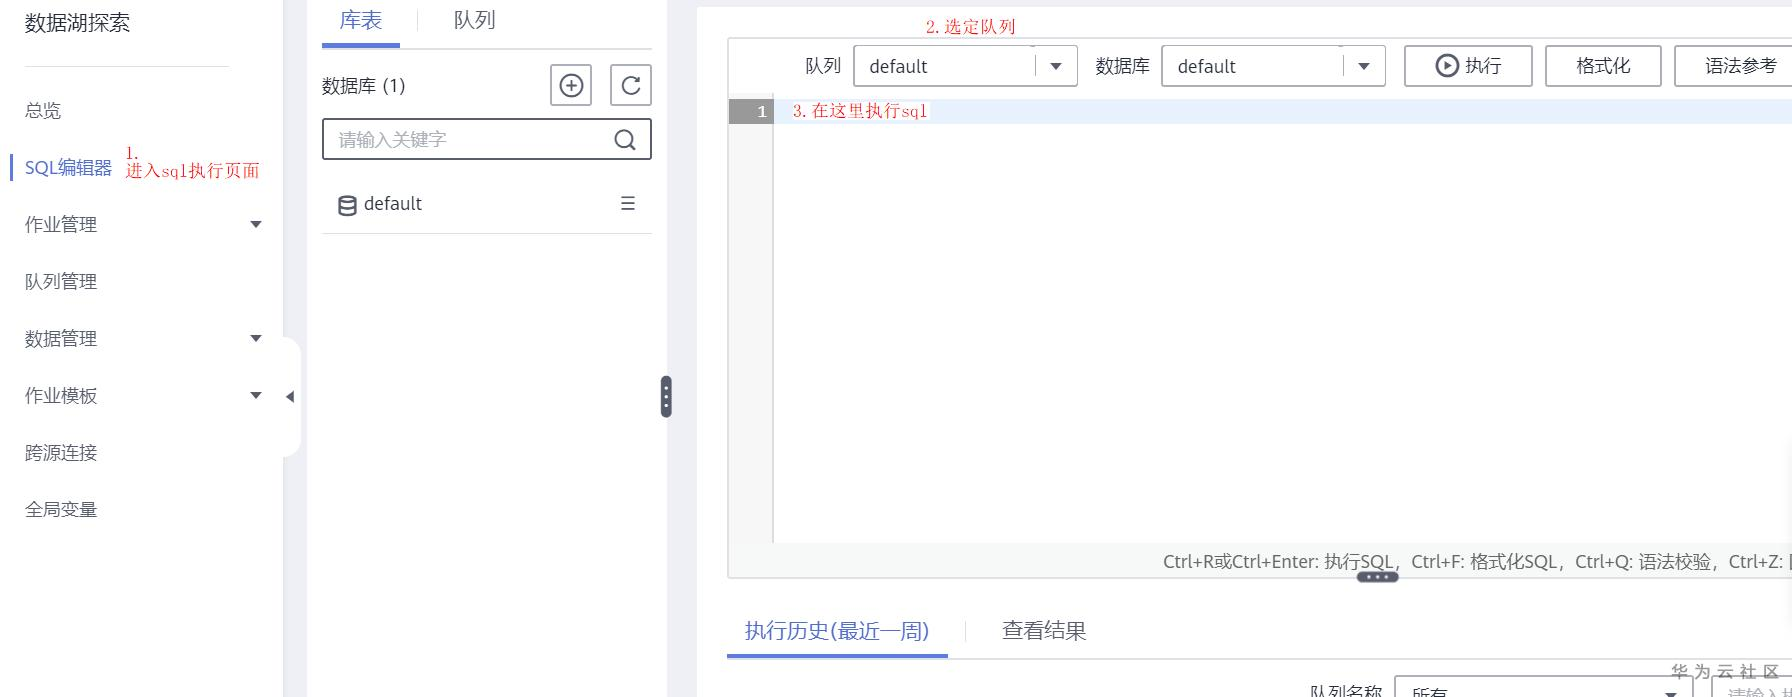
Task: Switch to the 库表 tab
Action: click(x=361, y=21)
